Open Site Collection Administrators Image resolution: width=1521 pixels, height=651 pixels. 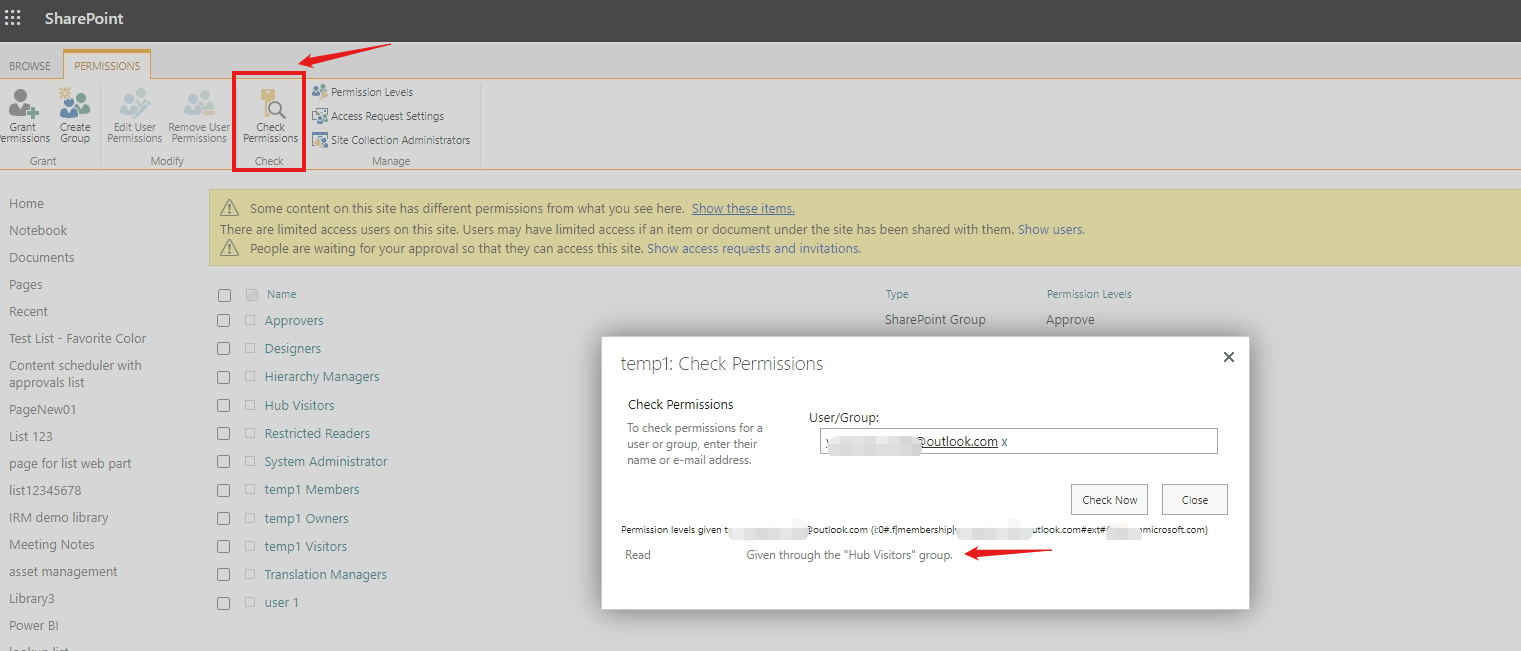click(391, 140)
